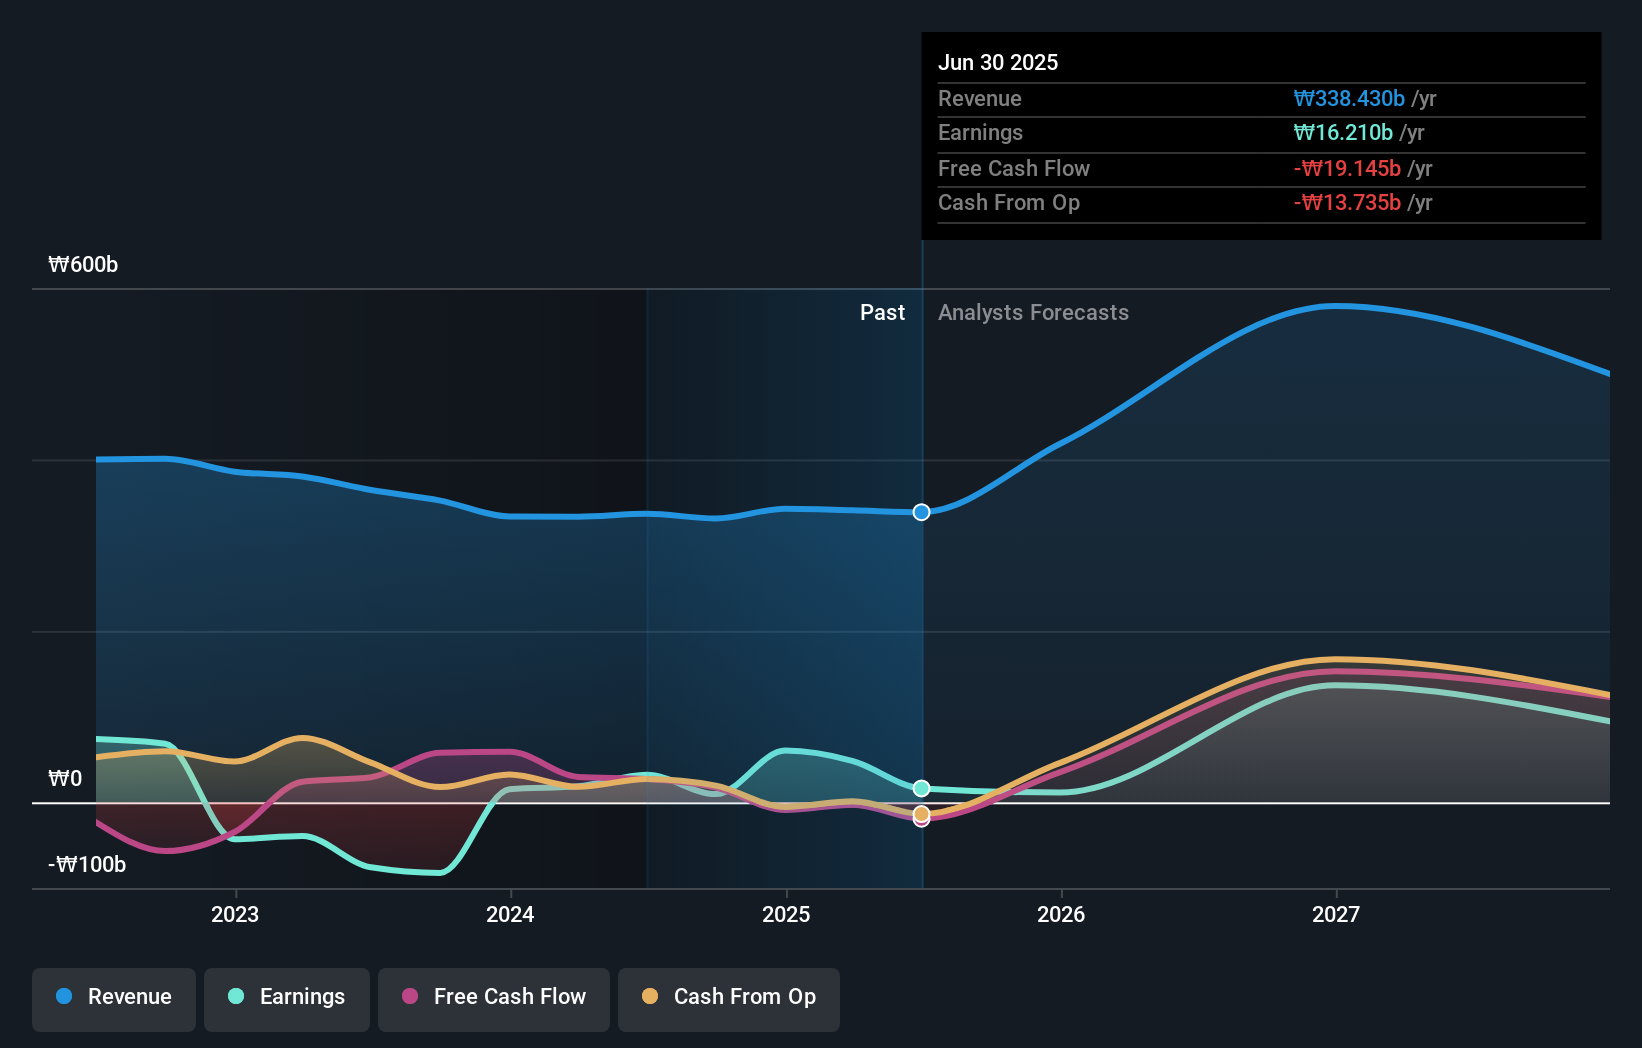Image resolution: width=1642 pixels, height=1048 pixels.
Task: Toggle the Revenue series visibility
Action: point(113,997)
